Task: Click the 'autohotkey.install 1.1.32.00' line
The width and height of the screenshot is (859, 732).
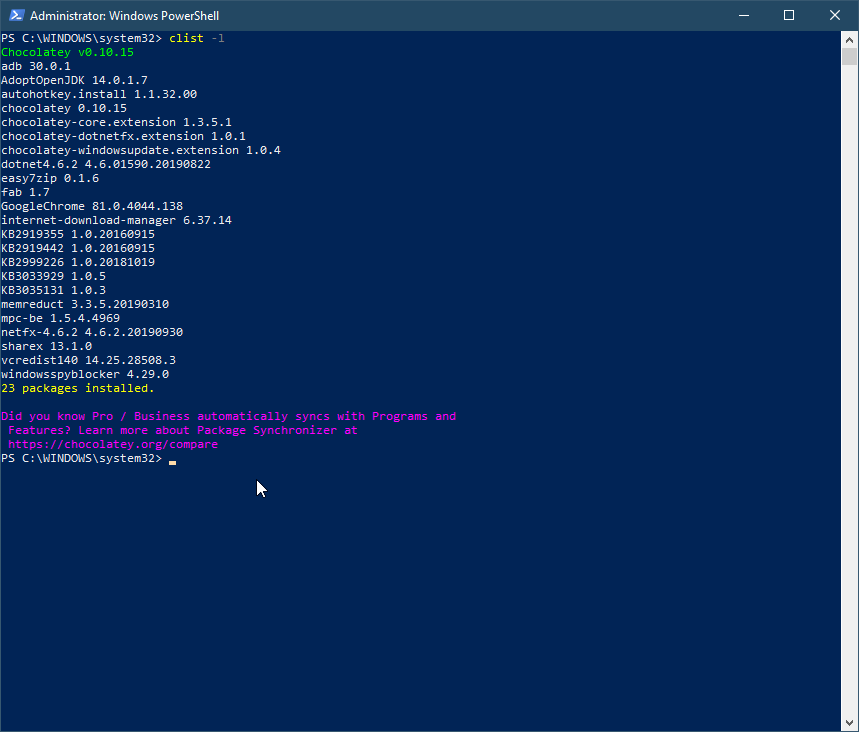Action: pyautogui.click(x=99, y=94)
